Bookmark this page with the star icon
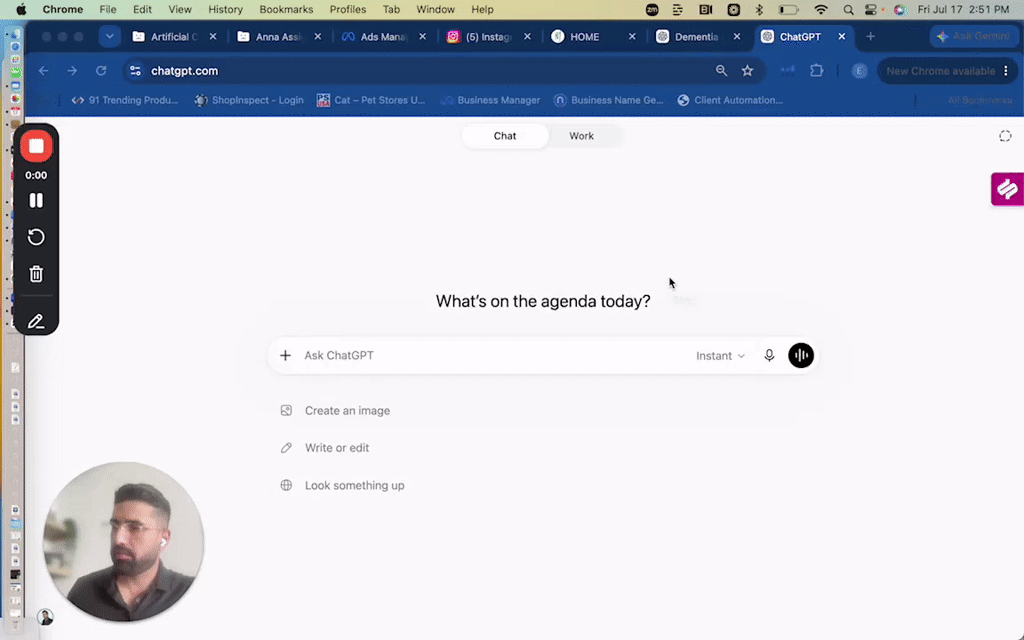The image size is (1024, 640). pyautogui.click(x=748, y=71)
